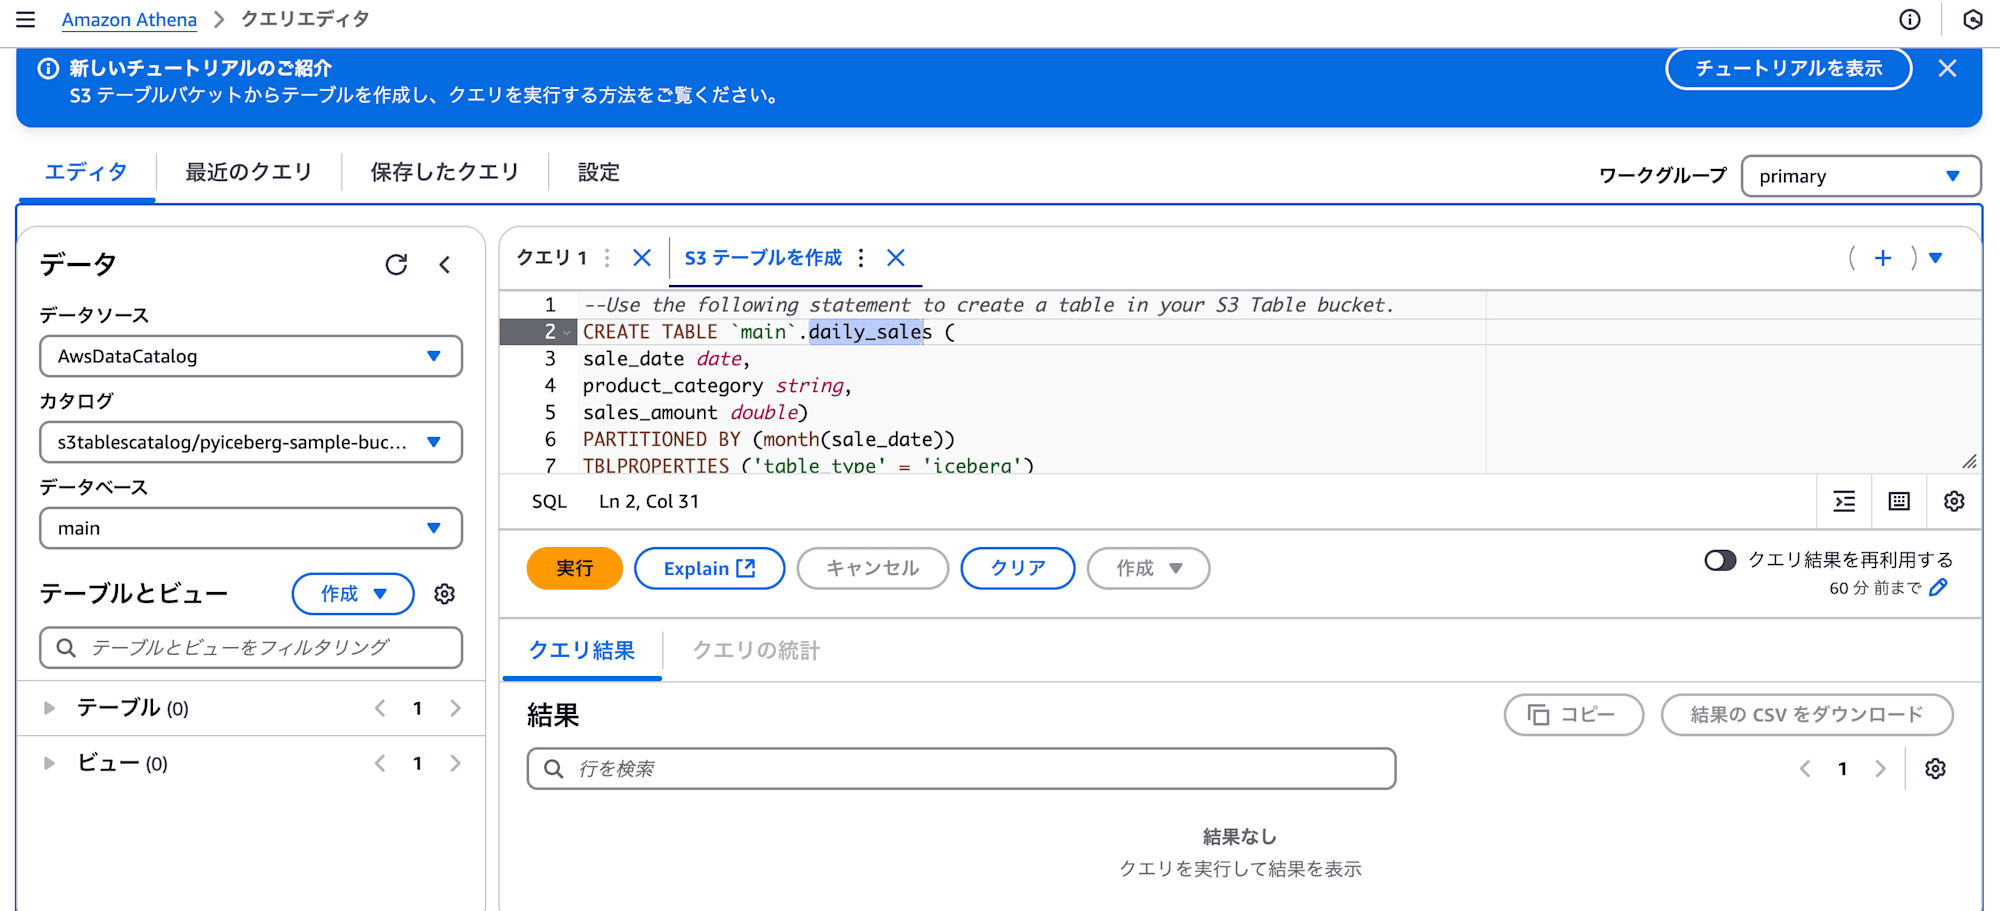
Task: Open the hamburger navigation menu
Action: click(x=25, y=19)
